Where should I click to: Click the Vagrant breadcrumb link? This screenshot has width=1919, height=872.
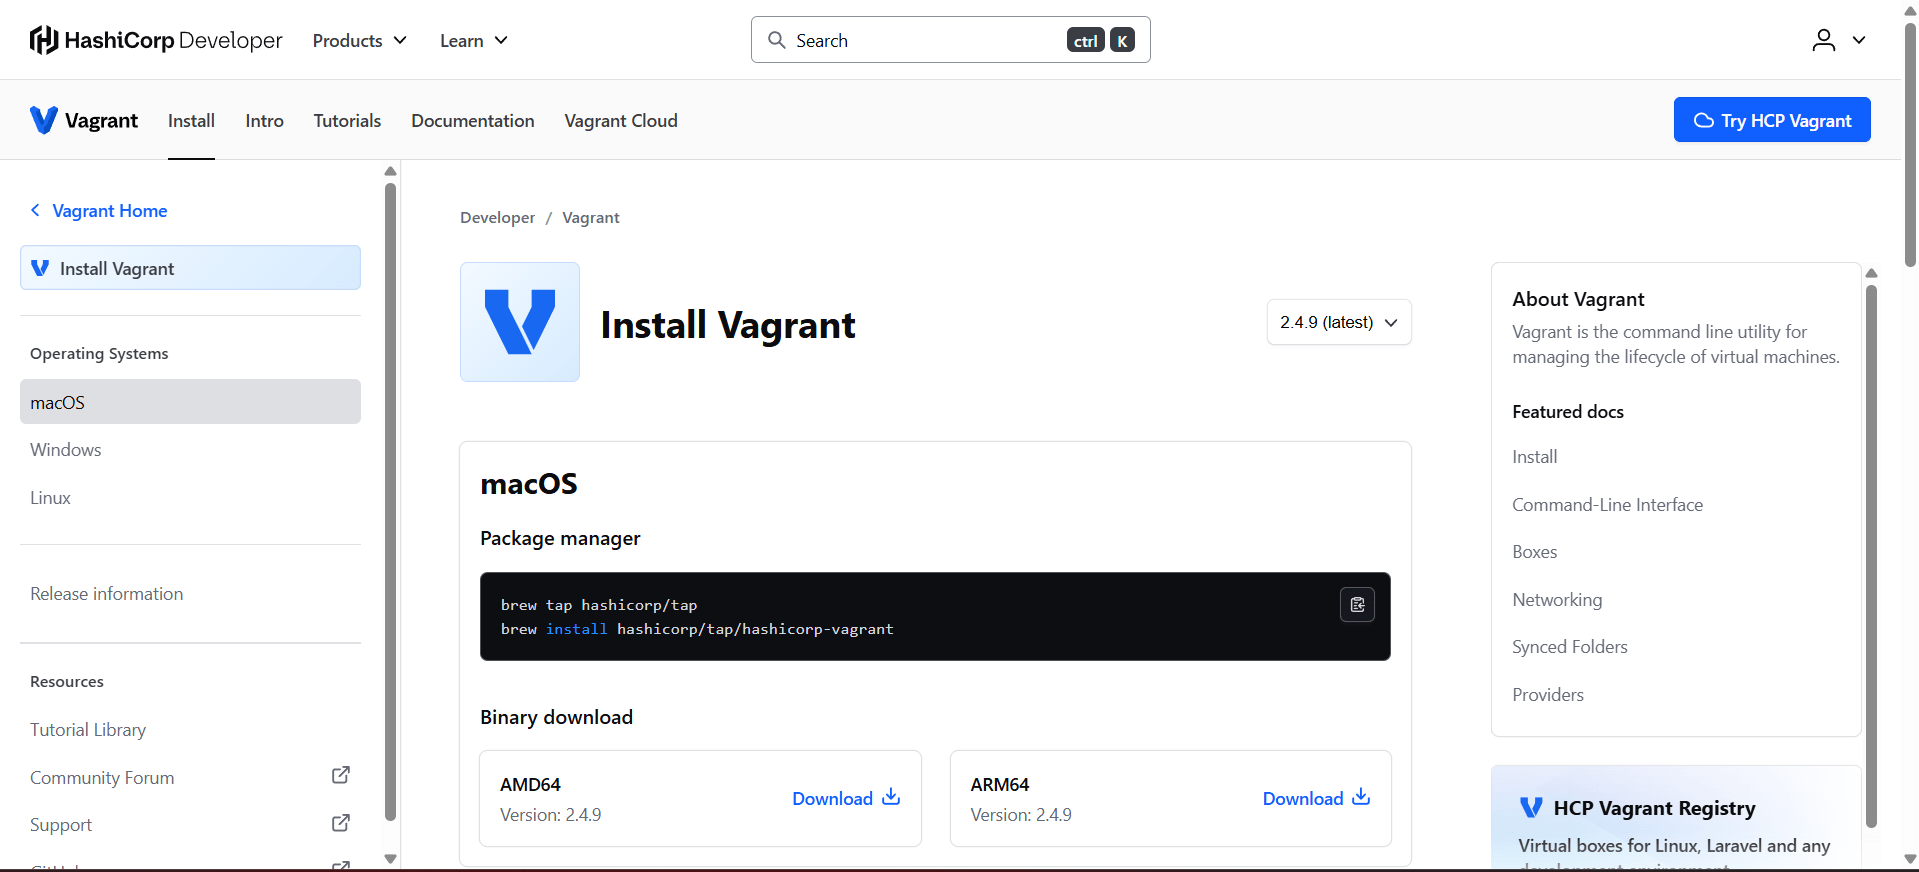coord(591,218)
